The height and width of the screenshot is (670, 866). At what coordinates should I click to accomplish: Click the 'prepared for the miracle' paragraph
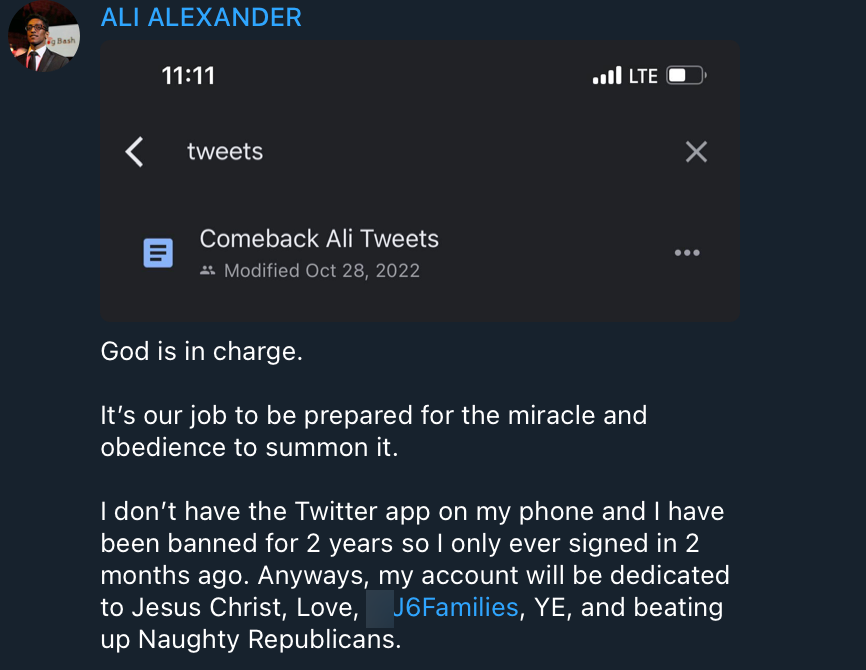click(374, 430)
